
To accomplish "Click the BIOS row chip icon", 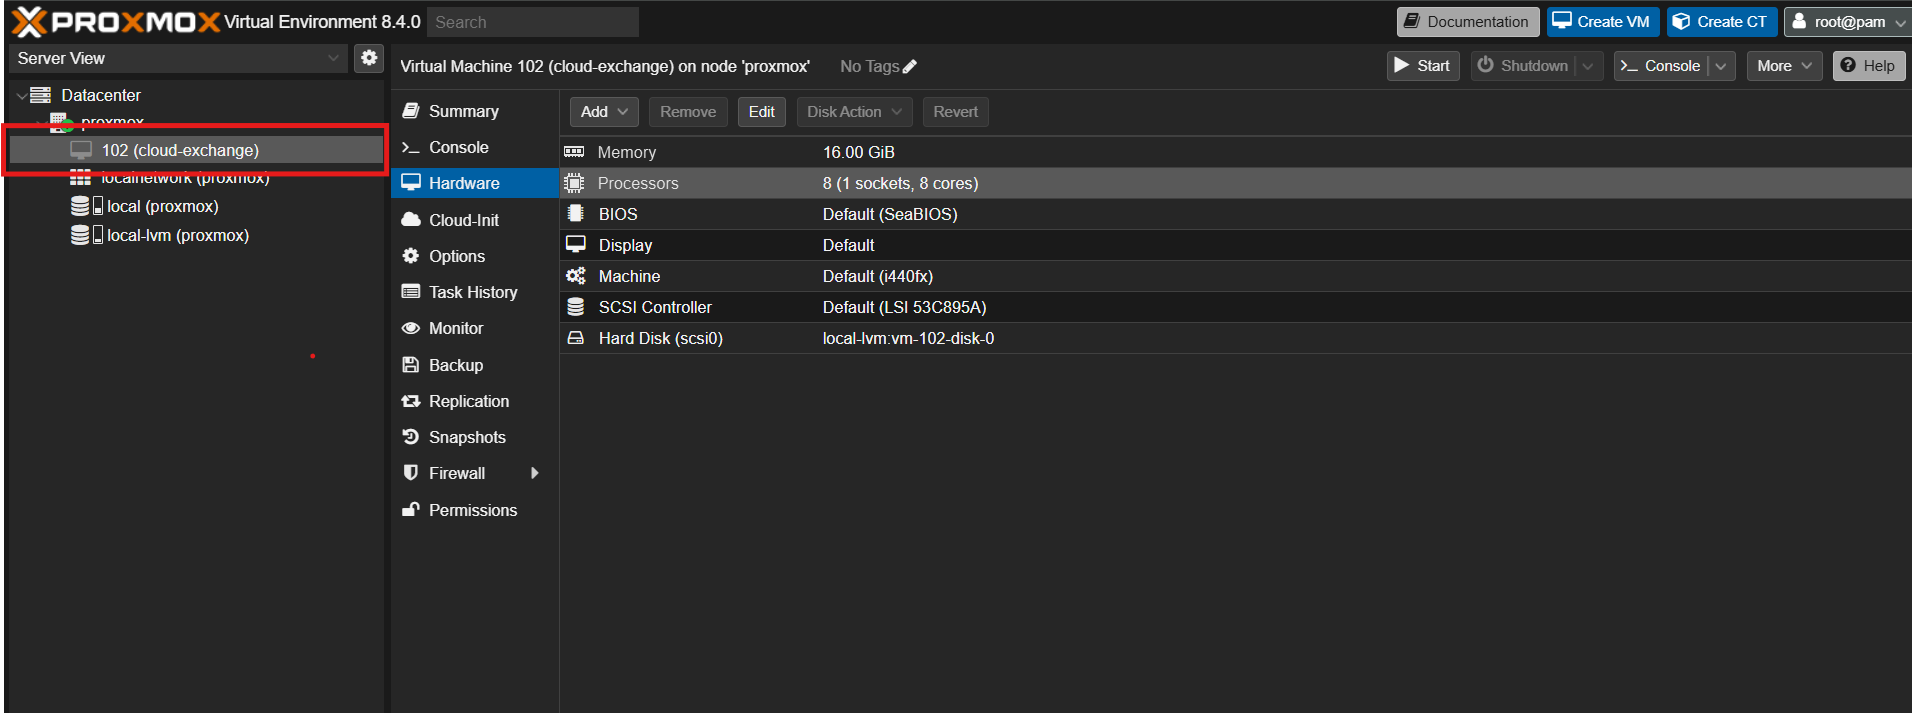I will pos(575,214).
